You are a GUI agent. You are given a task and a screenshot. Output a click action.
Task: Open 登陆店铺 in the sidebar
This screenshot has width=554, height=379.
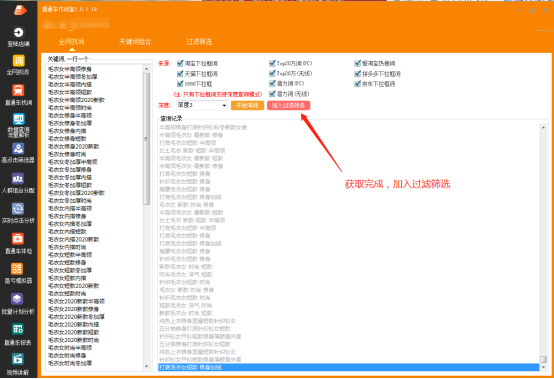(x=18, y=37)
